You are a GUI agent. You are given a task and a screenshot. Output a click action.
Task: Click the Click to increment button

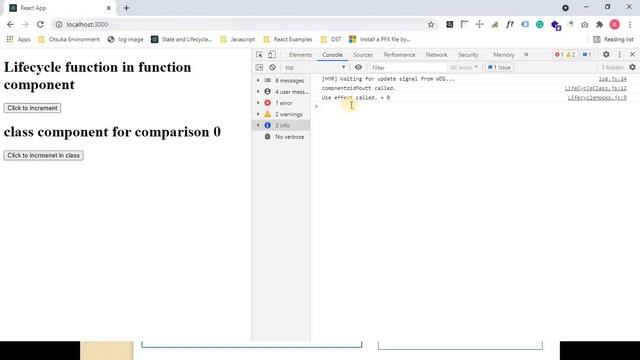pos(32,108)
